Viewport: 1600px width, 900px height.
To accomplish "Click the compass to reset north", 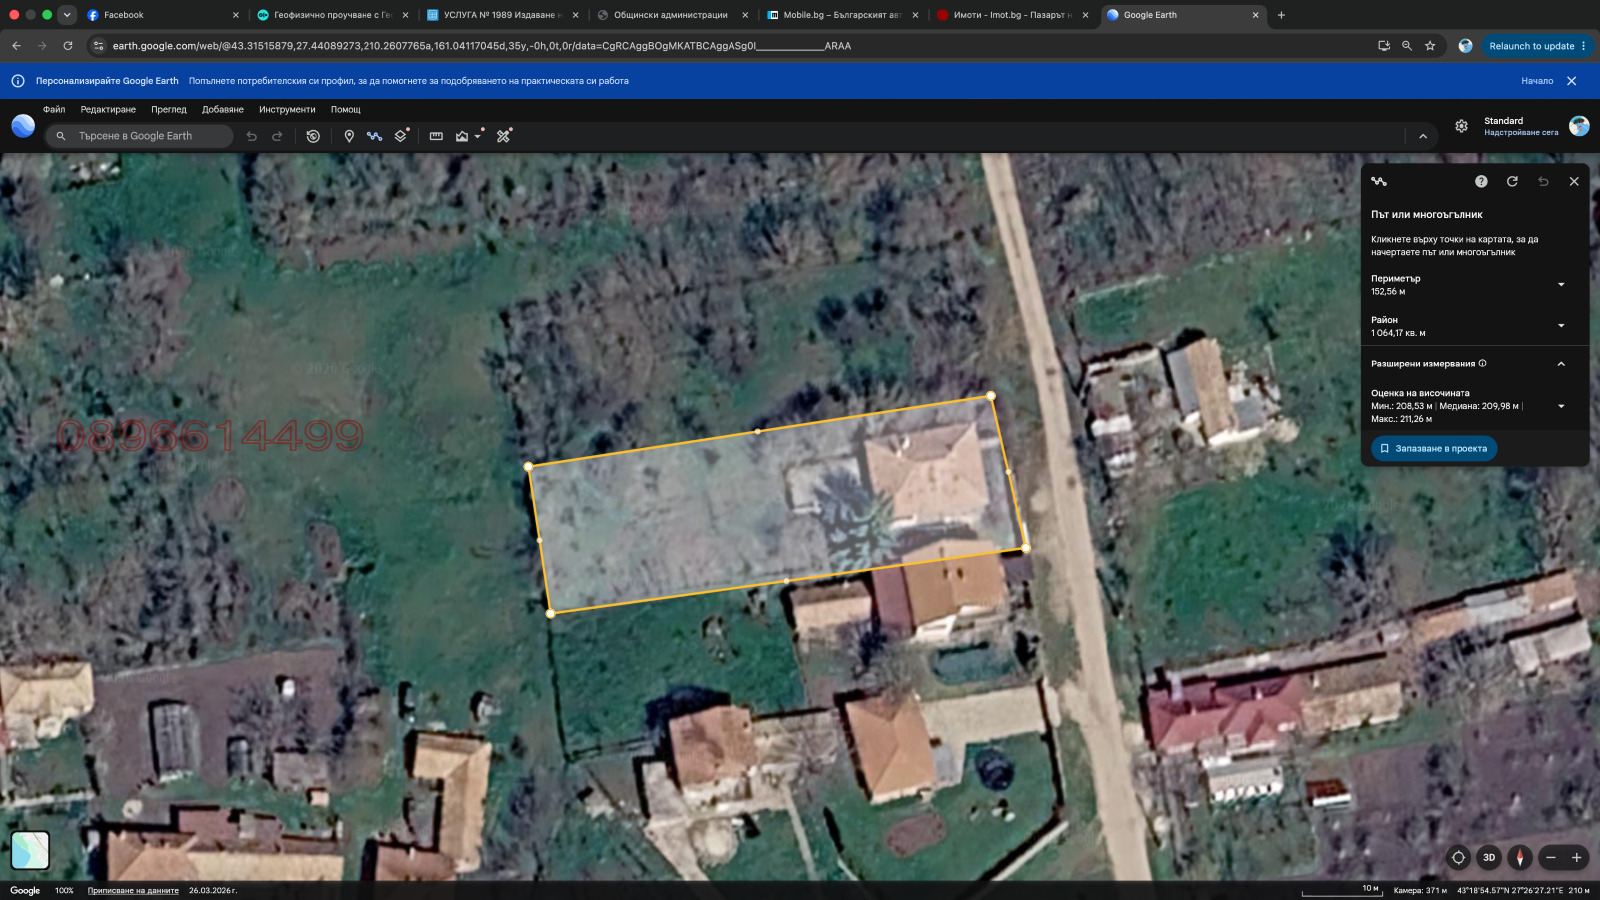I will click(1520, 857).
